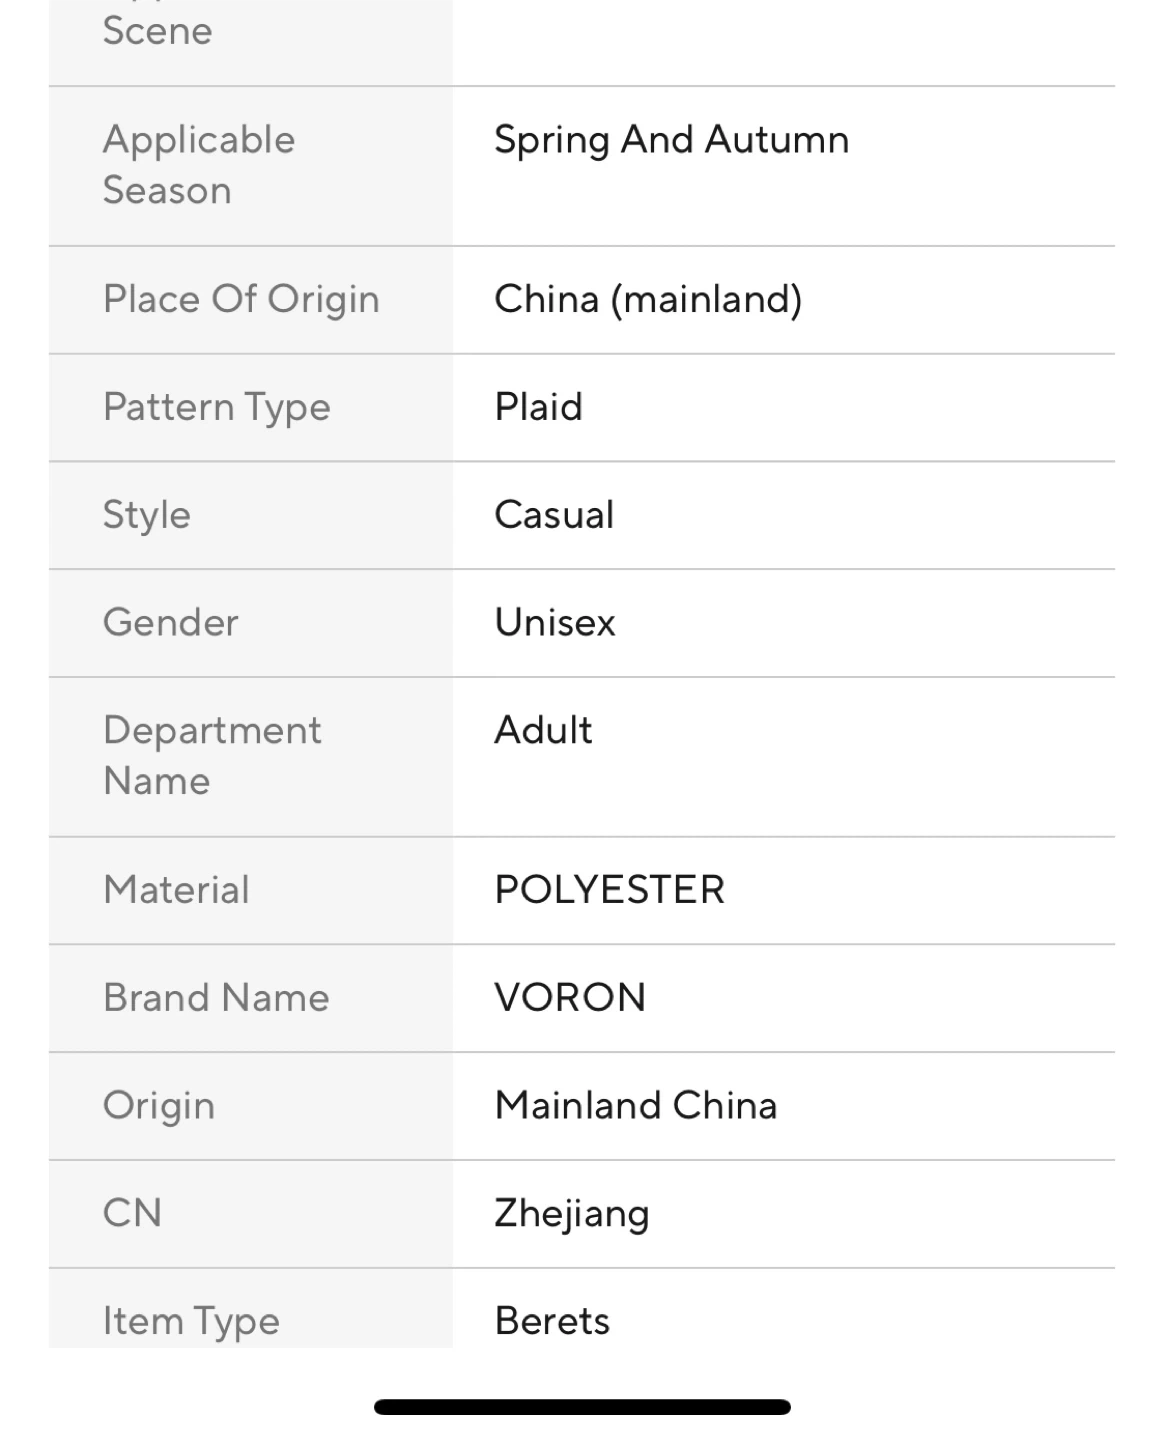Screen dimensions: 1165x1440
Task: Tap the Department Name label
Action: coord(212,755)
